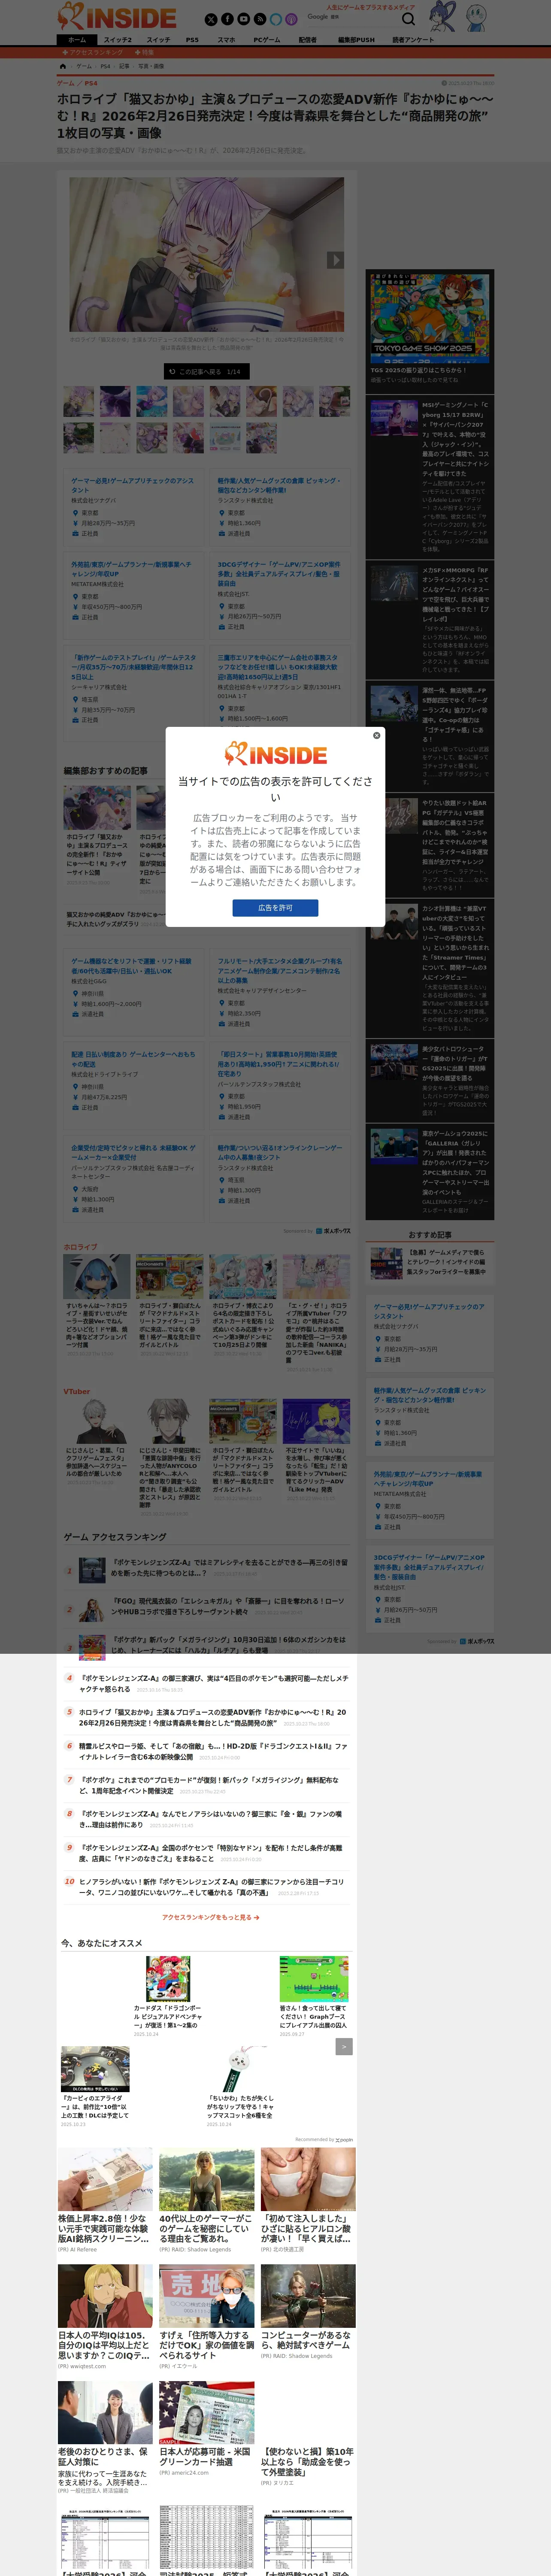Select the ホーム navigation tab

click(x=77, y=40)
